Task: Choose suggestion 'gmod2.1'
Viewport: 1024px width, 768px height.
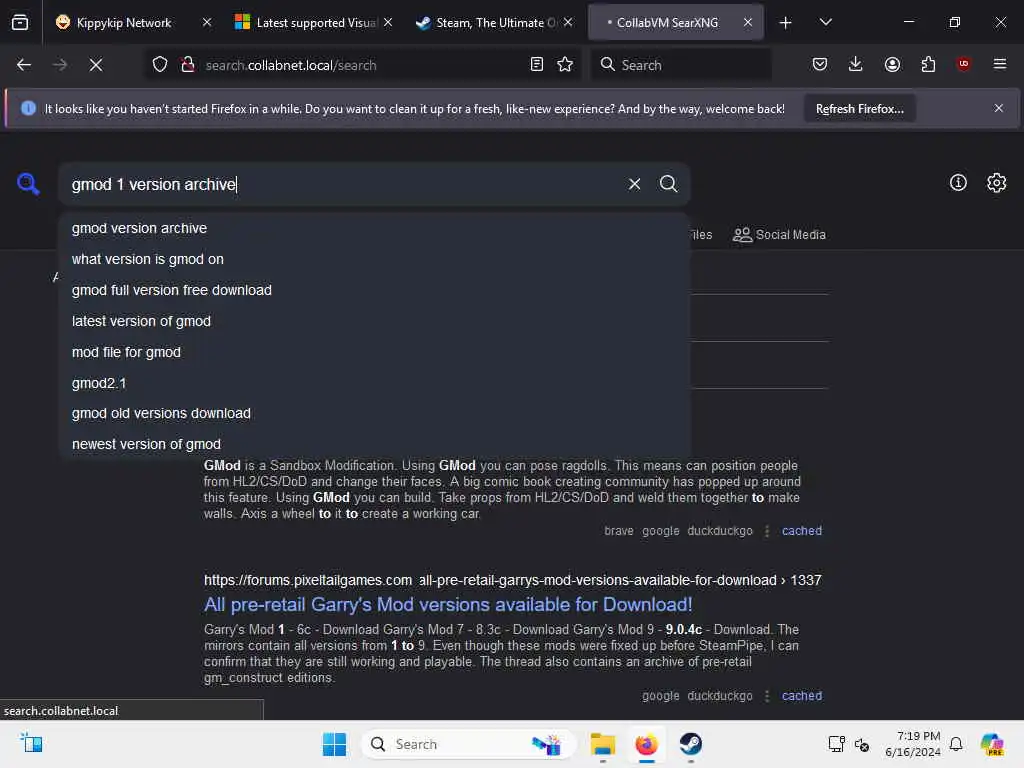Action: click(374, 383)
